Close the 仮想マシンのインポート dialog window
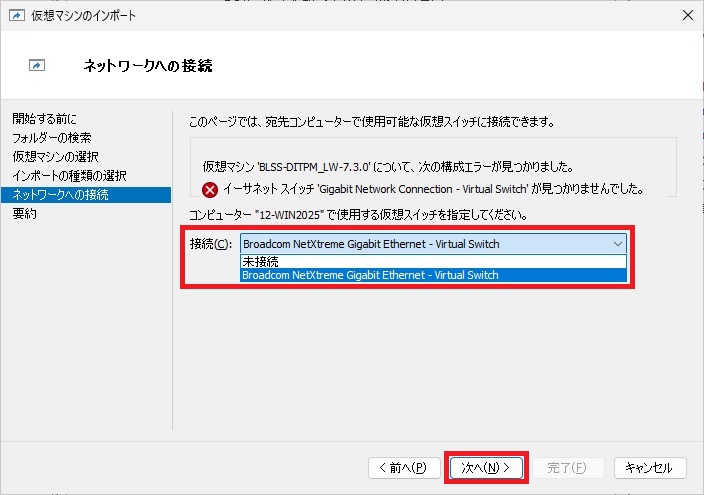This screenshot has width=704, height=495. point(687,16)
